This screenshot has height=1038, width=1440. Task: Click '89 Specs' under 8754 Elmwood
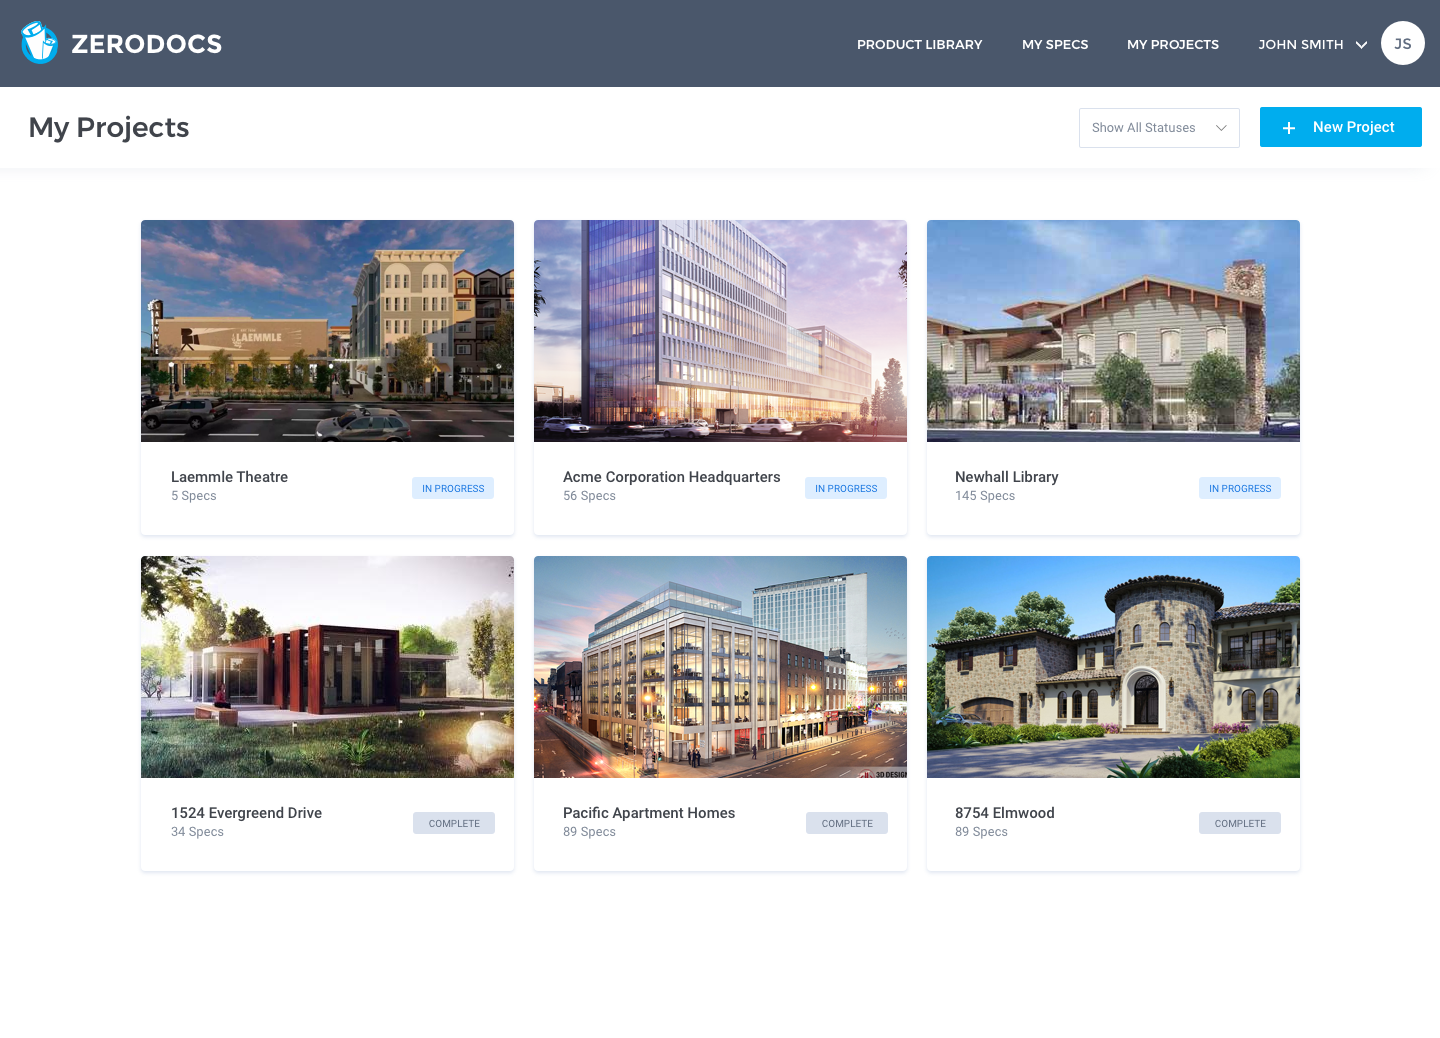pos(981,832)
